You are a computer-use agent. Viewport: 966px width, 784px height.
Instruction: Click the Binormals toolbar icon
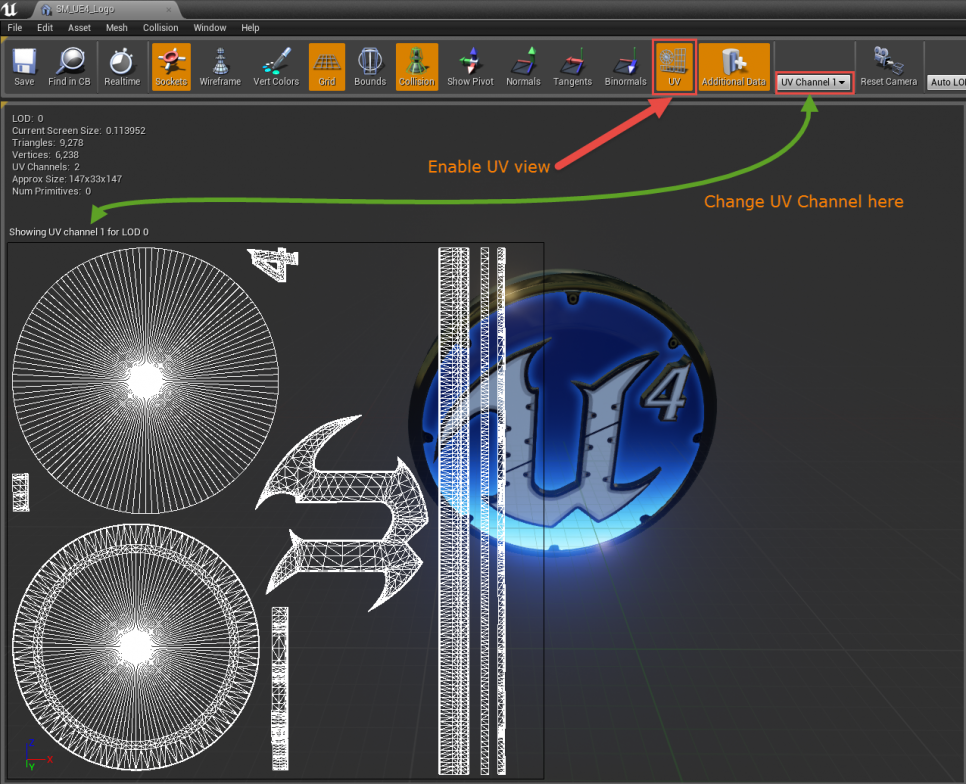[625, 67]
